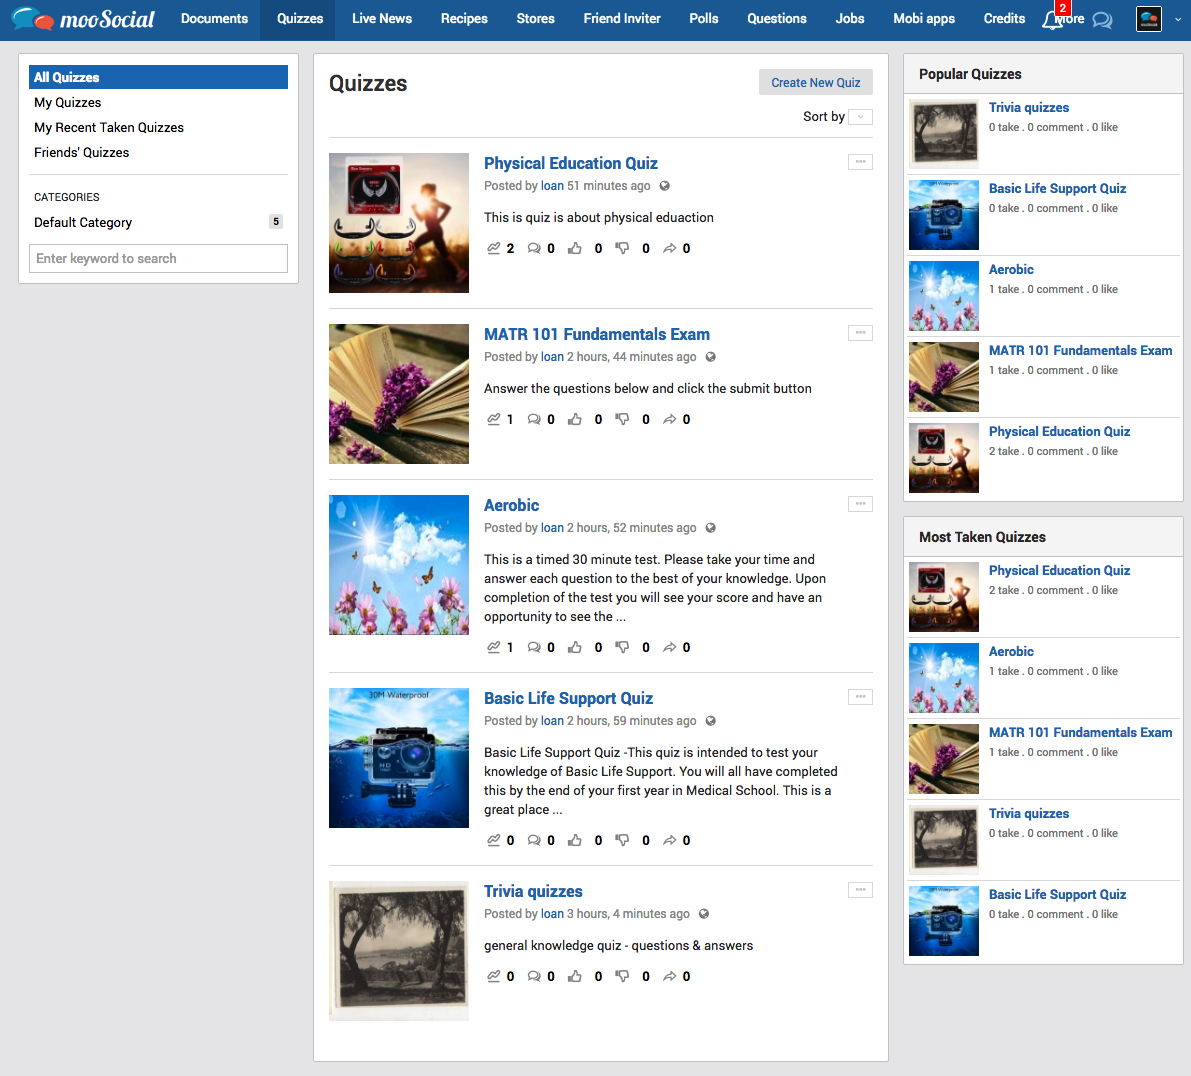Open the Sort by dropdown
This screenshot has height=1076, width=1191.
[861, 117]
